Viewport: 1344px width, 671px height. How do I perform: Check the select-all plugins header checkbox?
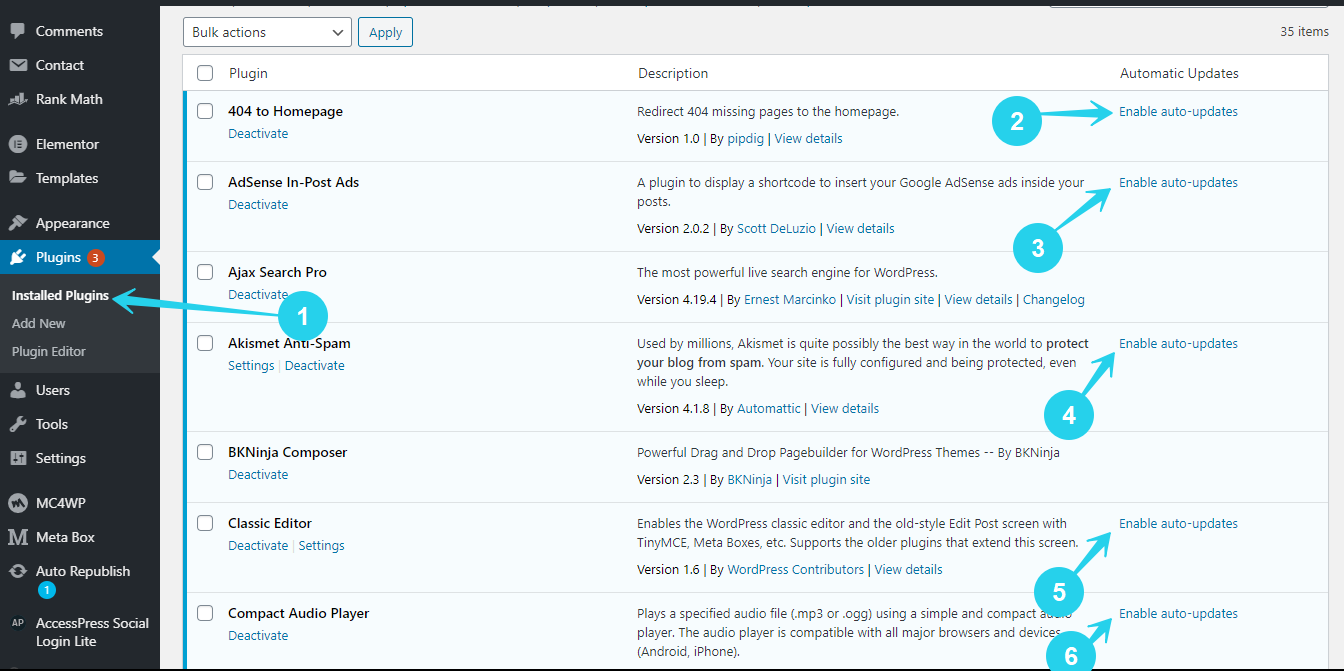tap(205, 73)
